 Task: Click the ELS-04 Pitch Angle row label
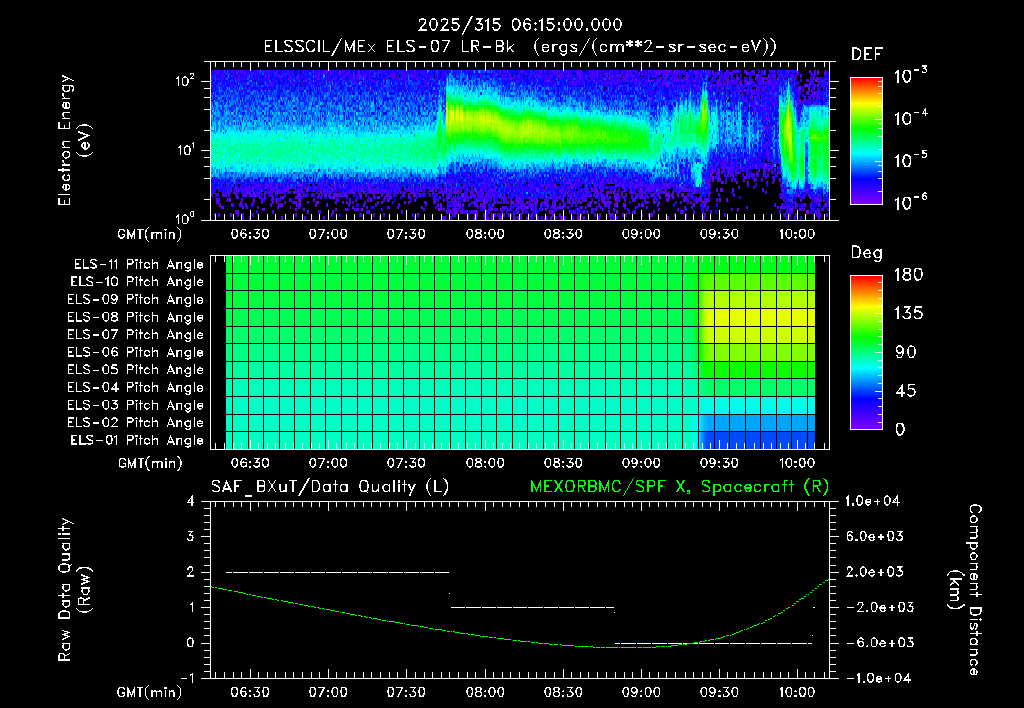coord(135,388)
